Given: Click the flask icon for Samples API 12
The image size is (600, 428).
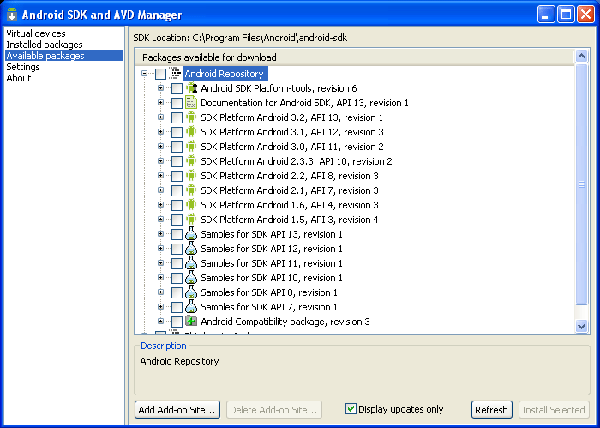Looking at the screenshot, I should pyautogui.click(x=191, y=248).
